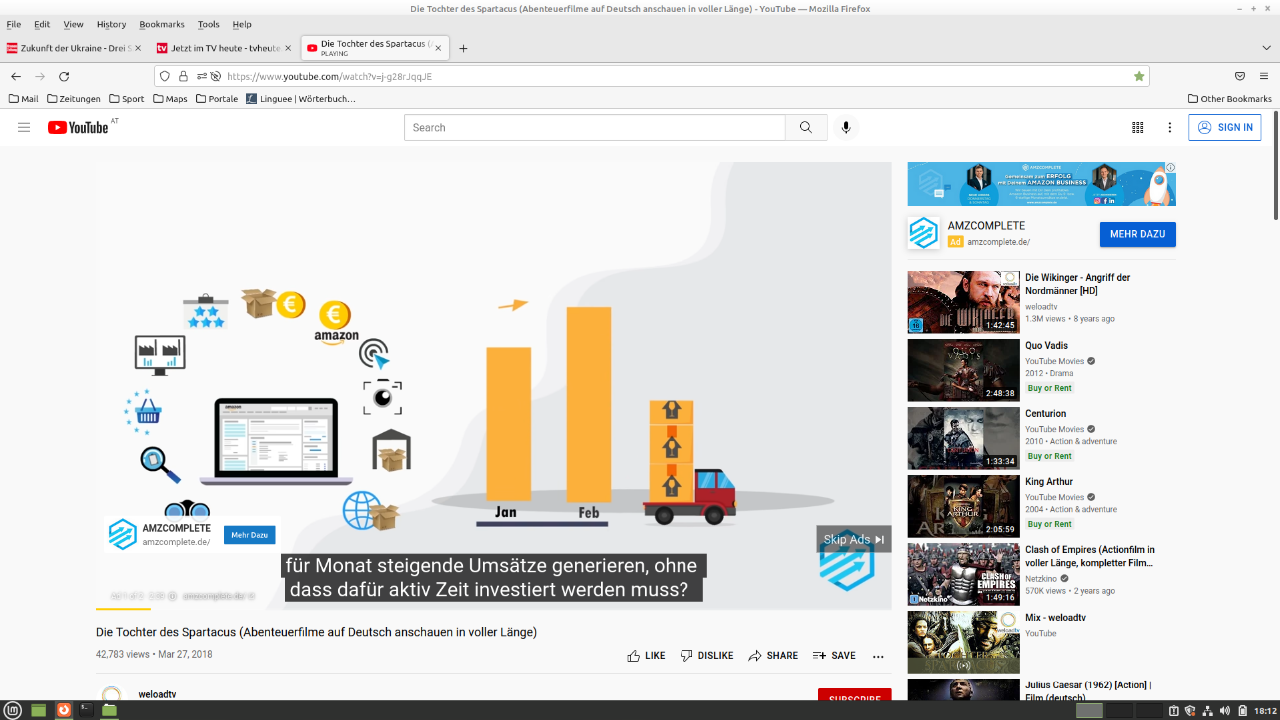Open the Bookmarks menu
1280x720 pixels.
(x=162, y=24)
